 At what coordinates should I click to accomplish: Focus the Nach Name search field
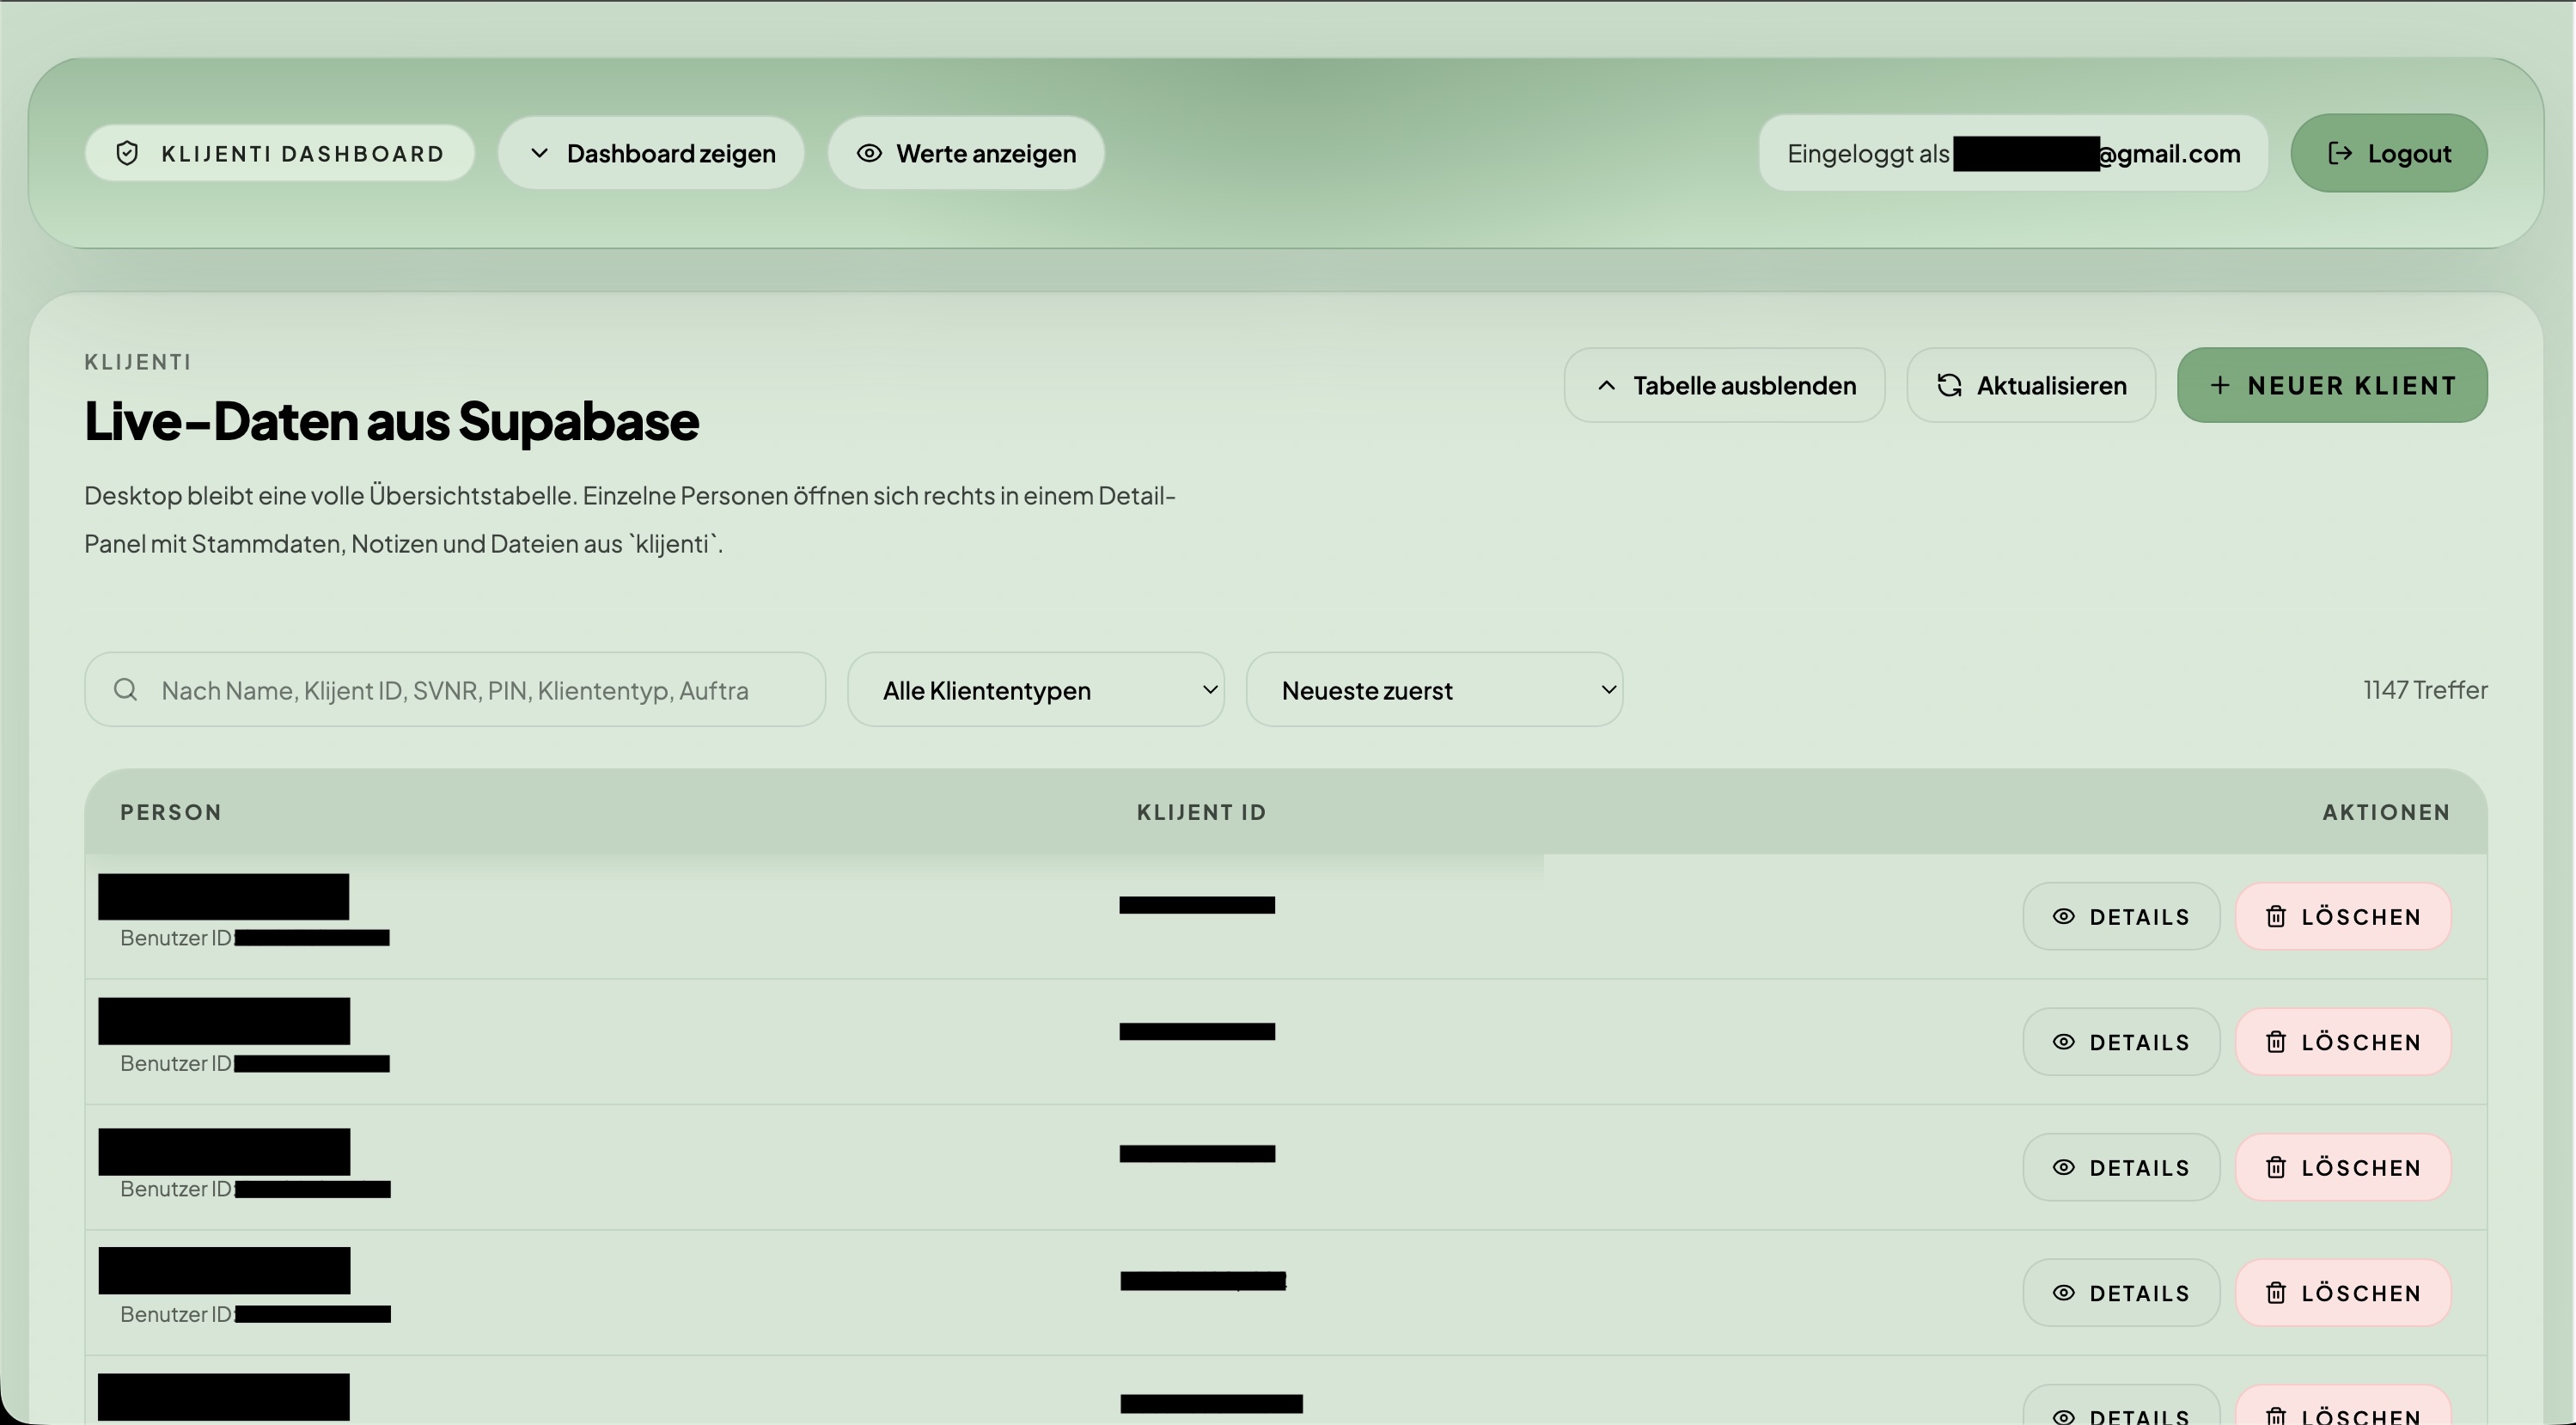455,690
